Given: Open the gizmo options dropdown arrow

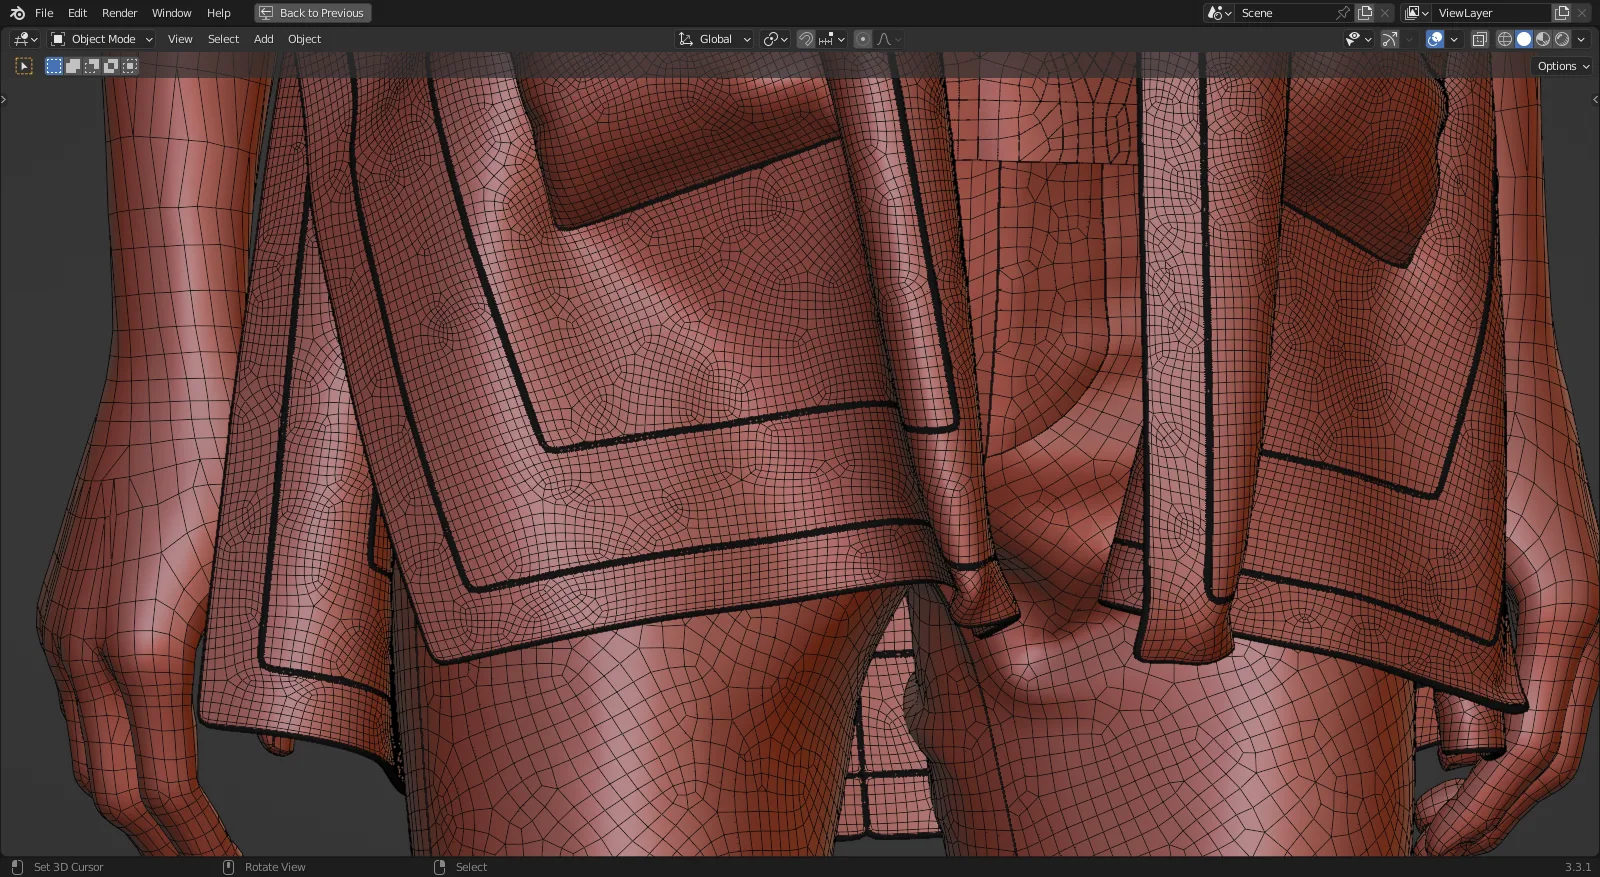Looking at the screenshot, I should click(x=1409, y=39).
